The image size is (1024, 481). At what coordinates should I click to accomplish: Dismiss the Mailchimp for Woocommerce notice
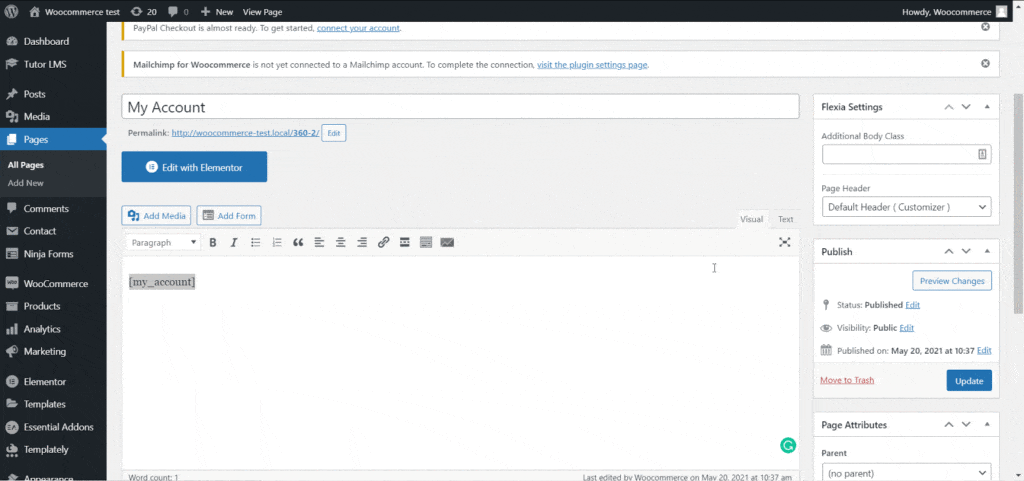tap(985, 63)
